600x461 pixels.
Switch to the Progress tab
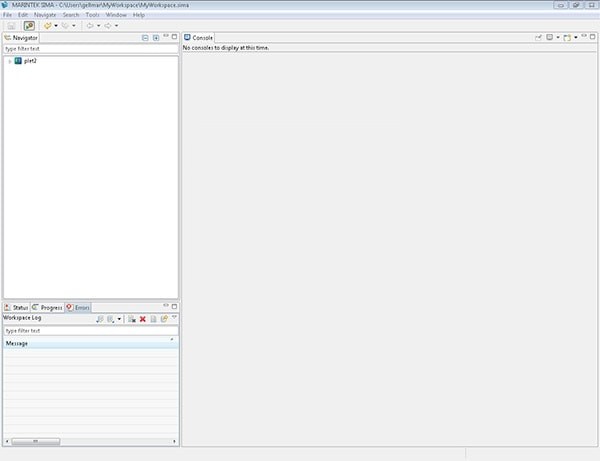tap(48, 307)
